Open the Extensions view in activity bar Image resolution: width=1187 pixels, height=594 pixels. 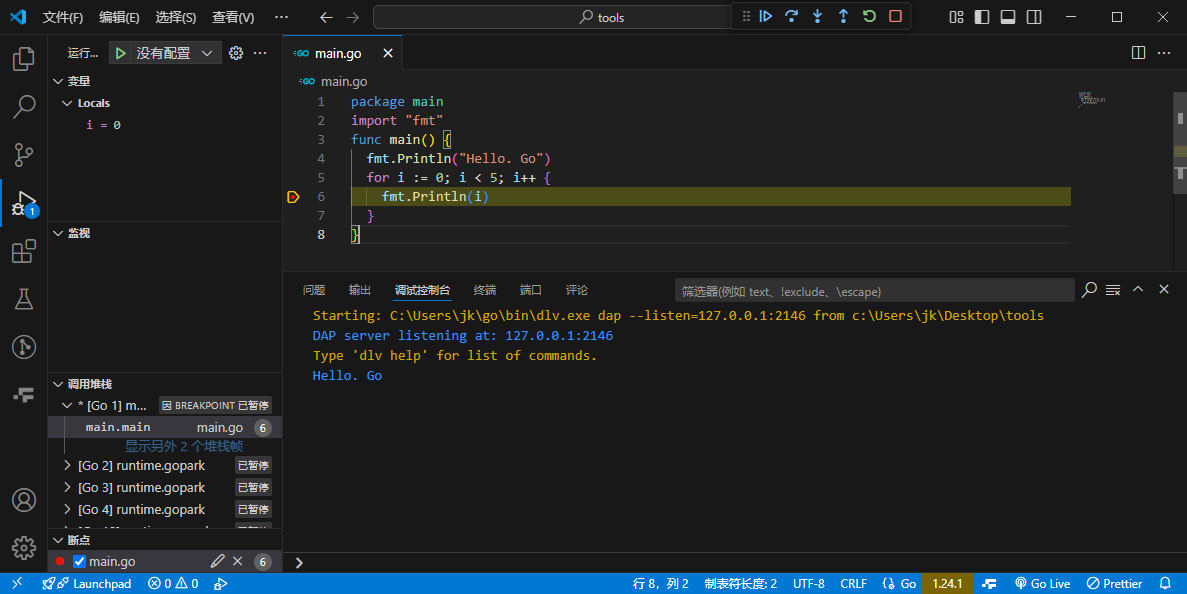tap(23, 253)
